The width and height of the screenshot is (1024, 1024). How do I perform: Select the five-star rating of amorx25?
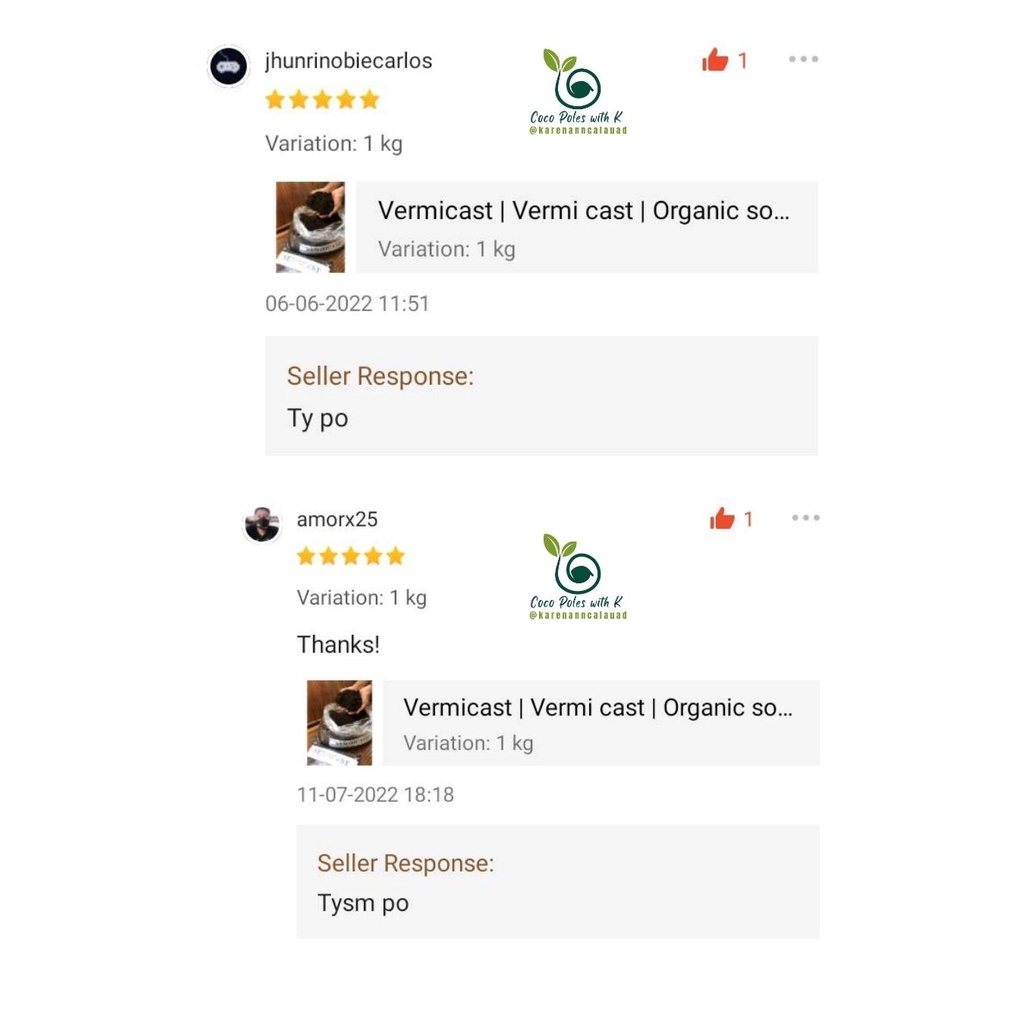pyautogui.click(x=351, y=556)
